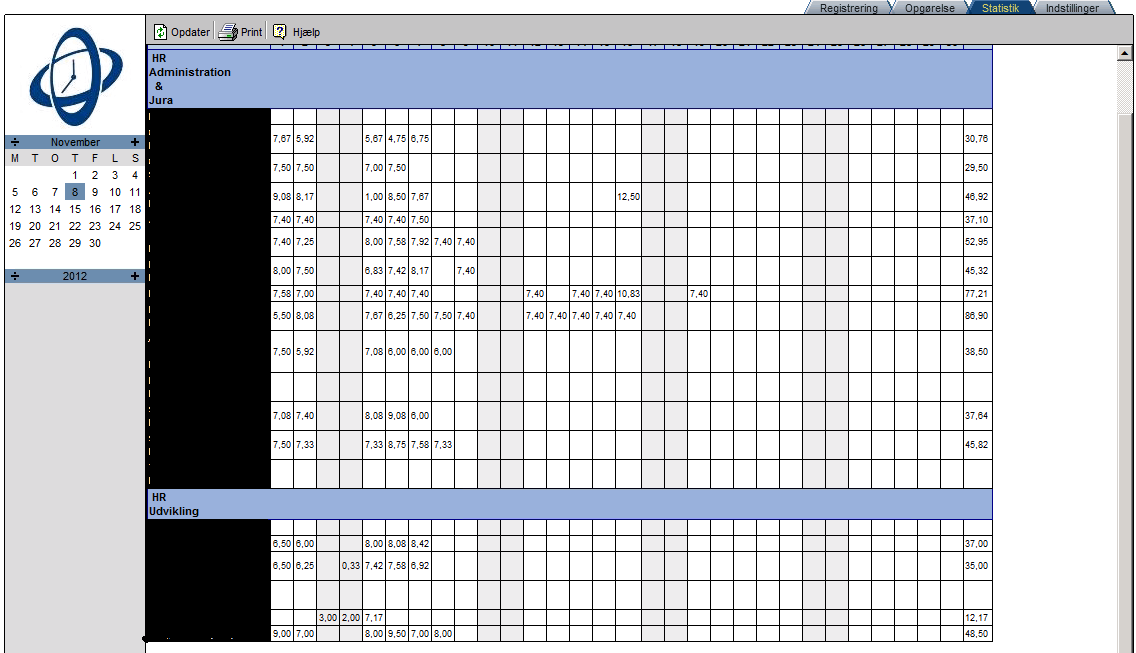Click the 86,90 total cell
The width and height of the screenshot is (1136, 653).
pyautogui.click(x=976, y=316)
